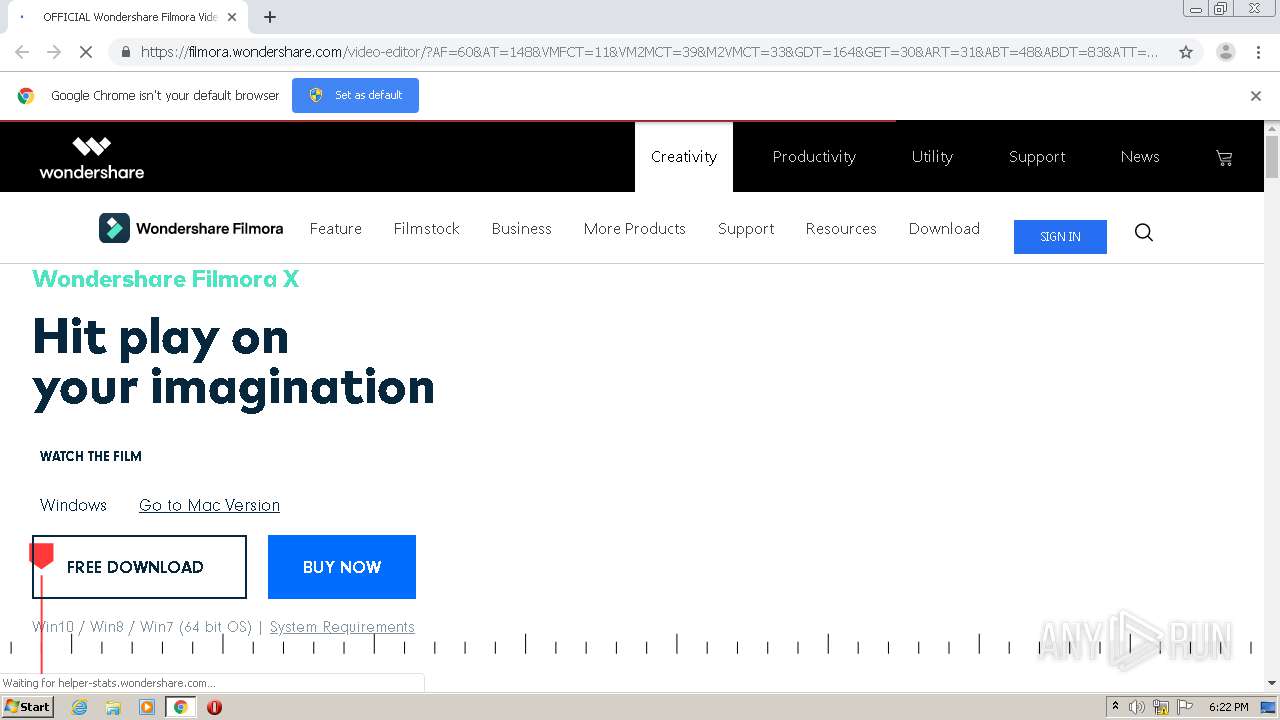Open the shopping cart icon
This screenshot has height=720, width=1280.
1224,157
